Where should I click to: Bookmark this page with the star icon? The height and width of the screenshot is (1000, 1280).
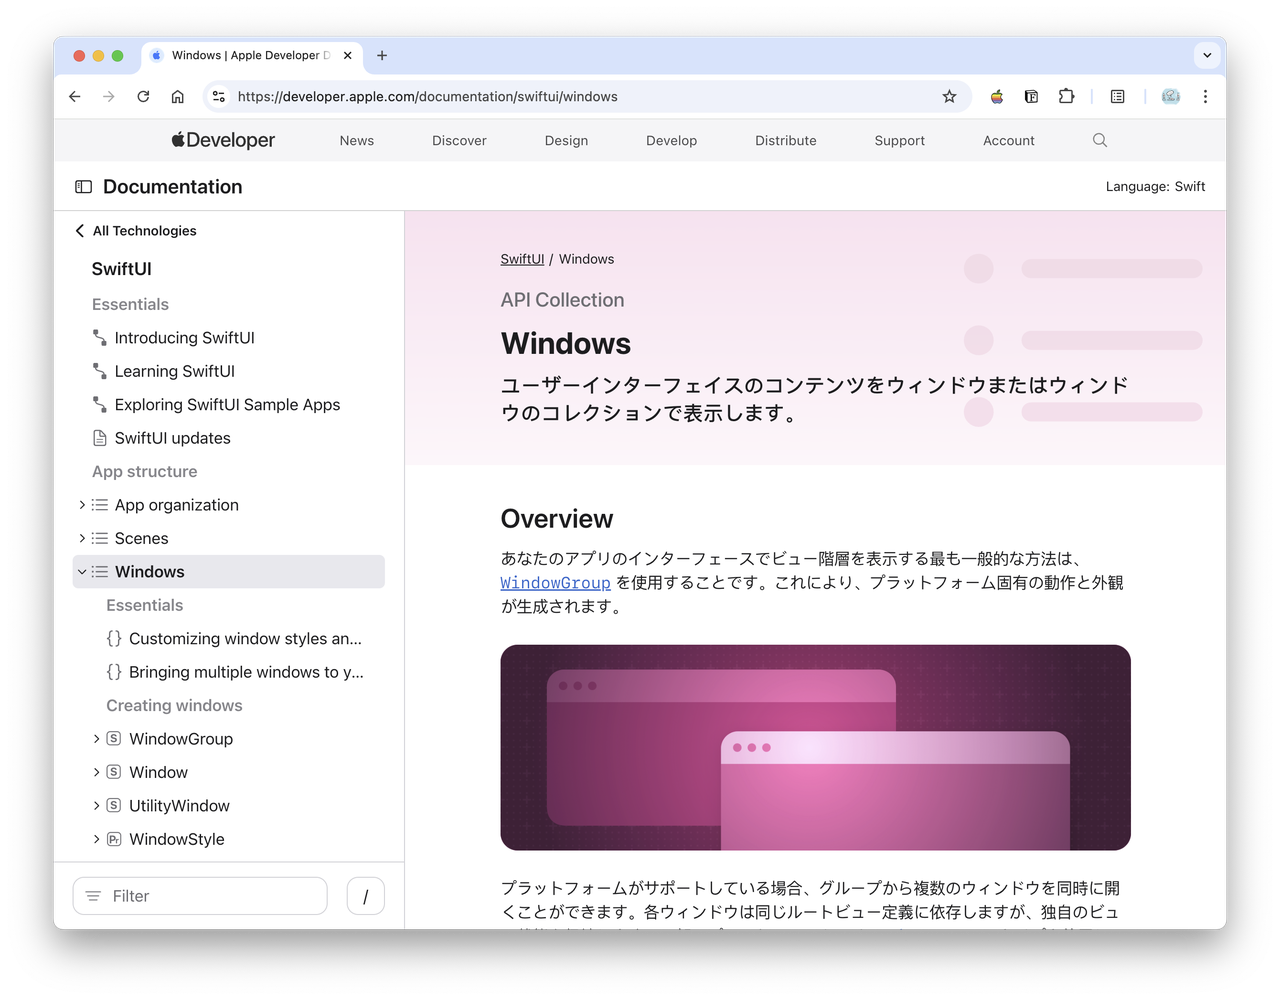(x=949, y=97)
